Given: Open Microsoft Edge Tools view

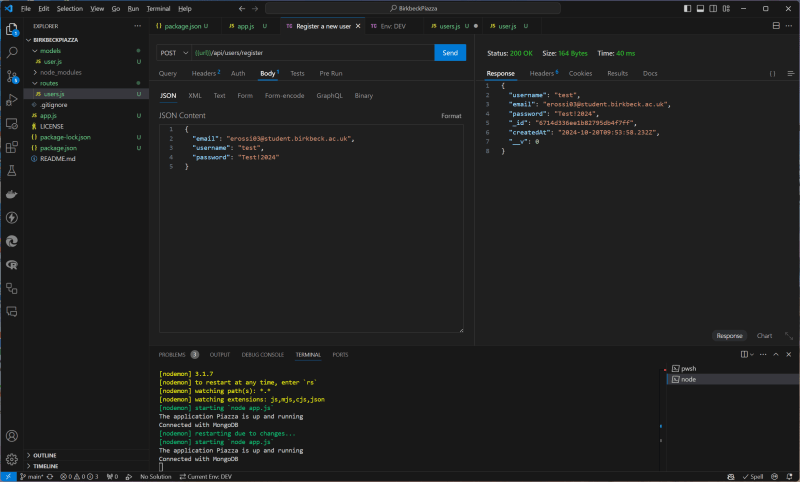Looking at the screenshot, I should (x=11, y=241).
